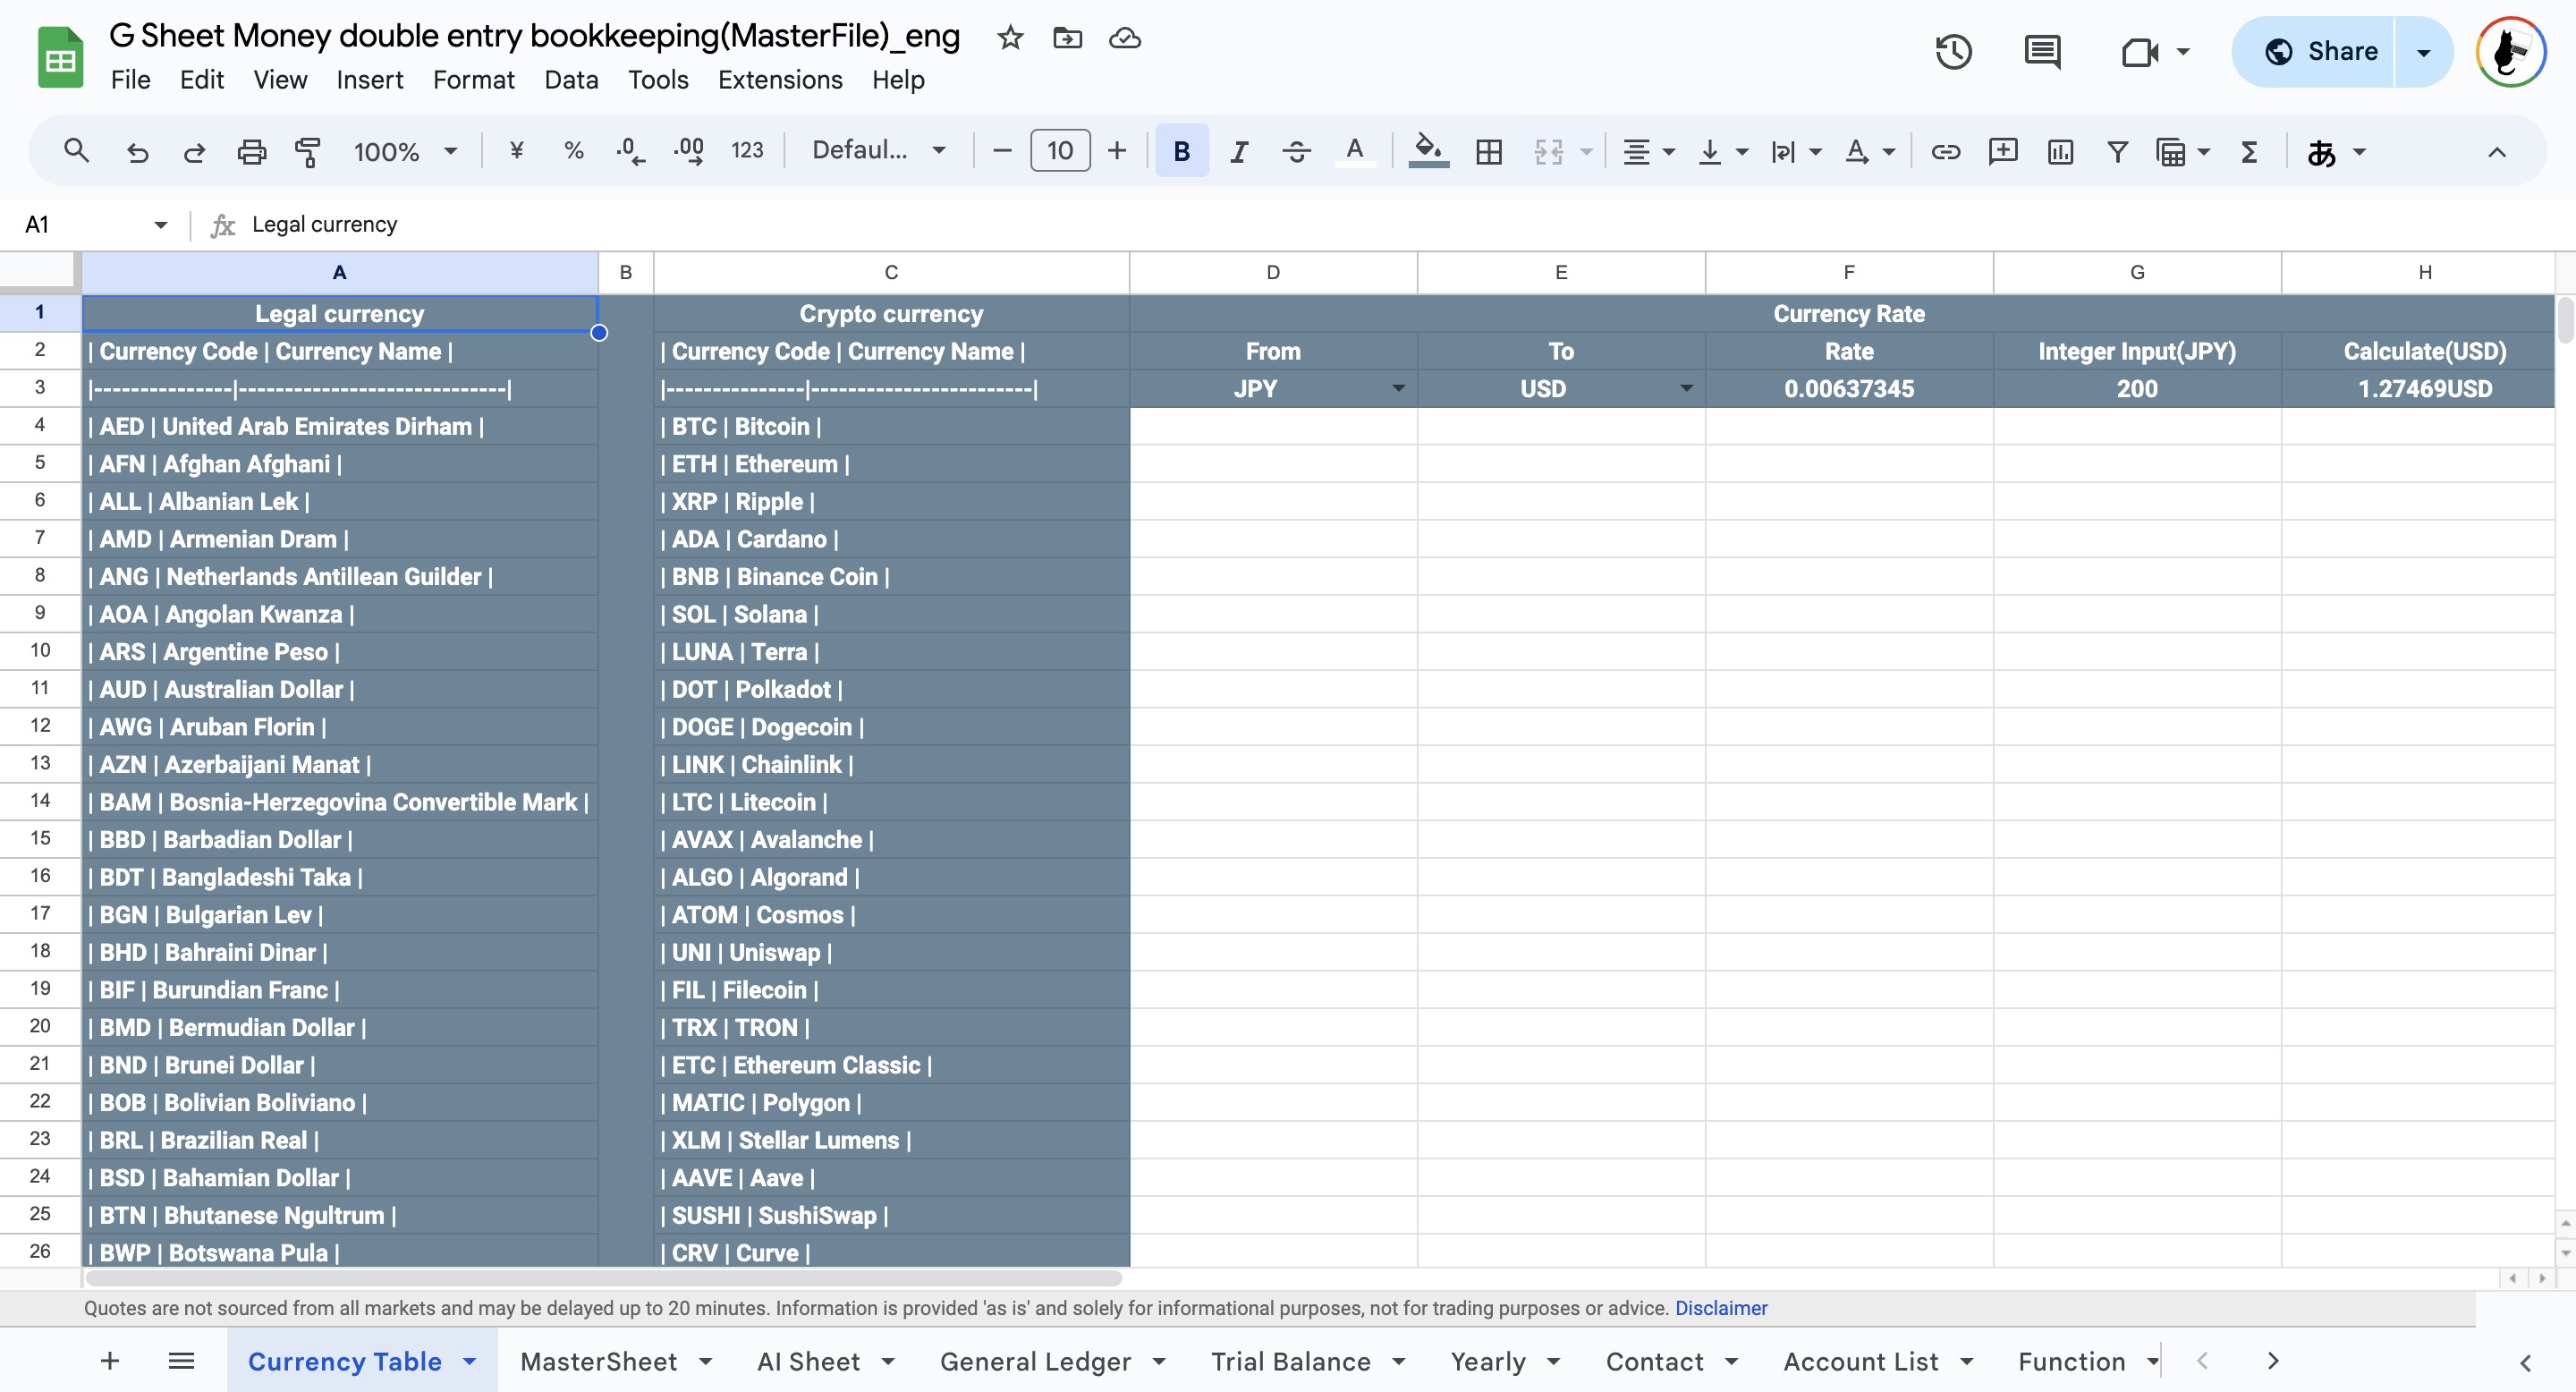Click the paint format roller icon
This screenshot has width=2576, height=1392.
pyautogui.click(x=308, y=152)
